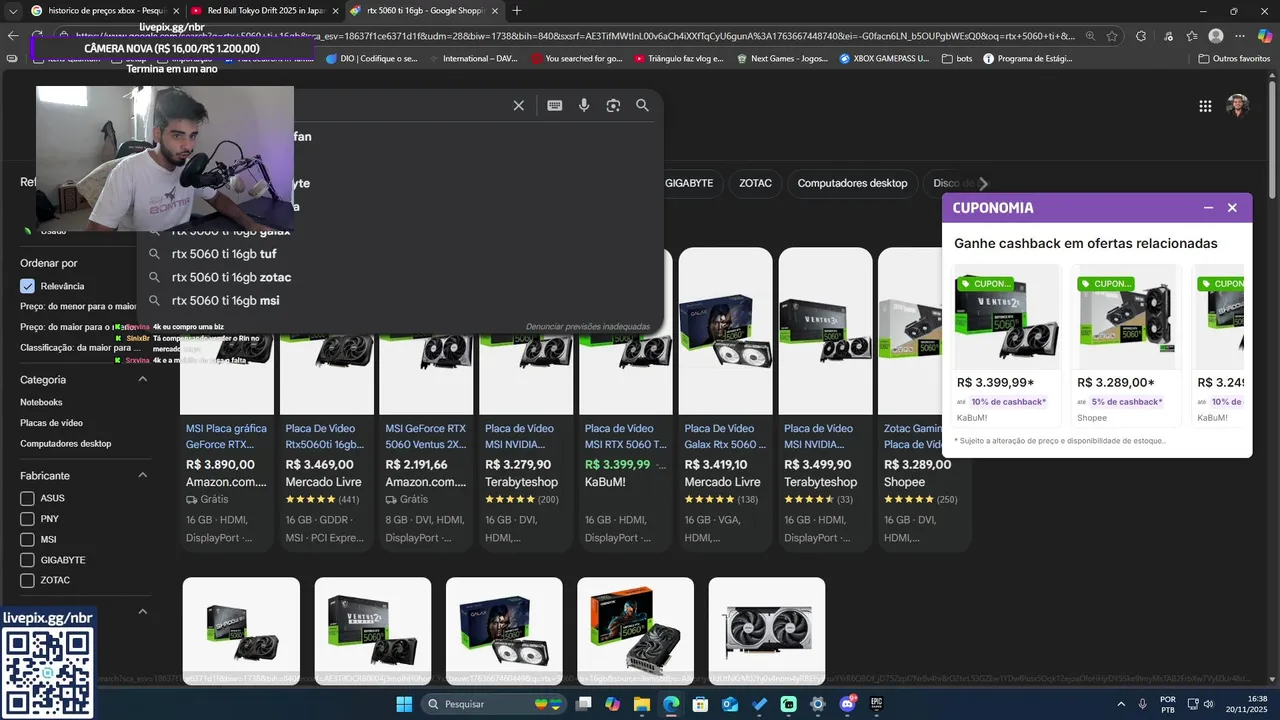Collapse the Fabricante section
1280x720 pixels.
coord(142,475)
